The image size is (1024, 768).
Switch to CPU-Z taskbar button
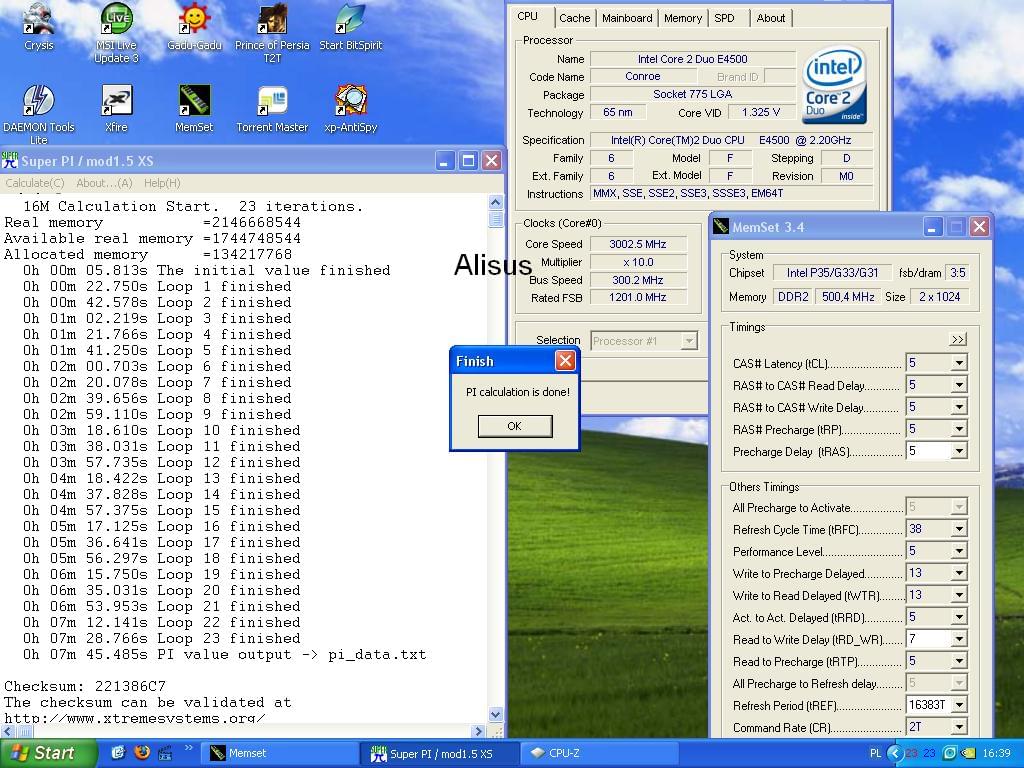pyautogui.click(x=598, y=753)
